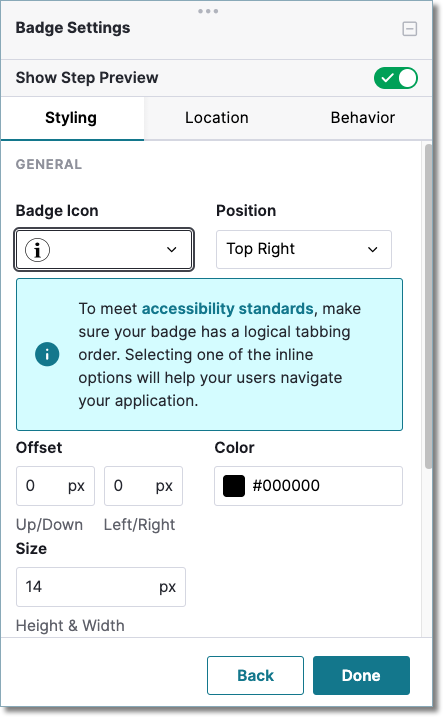Click the info circle icon in Badge Icon field
The height and width of the screenshot is (717, 443).
(37, 250)
